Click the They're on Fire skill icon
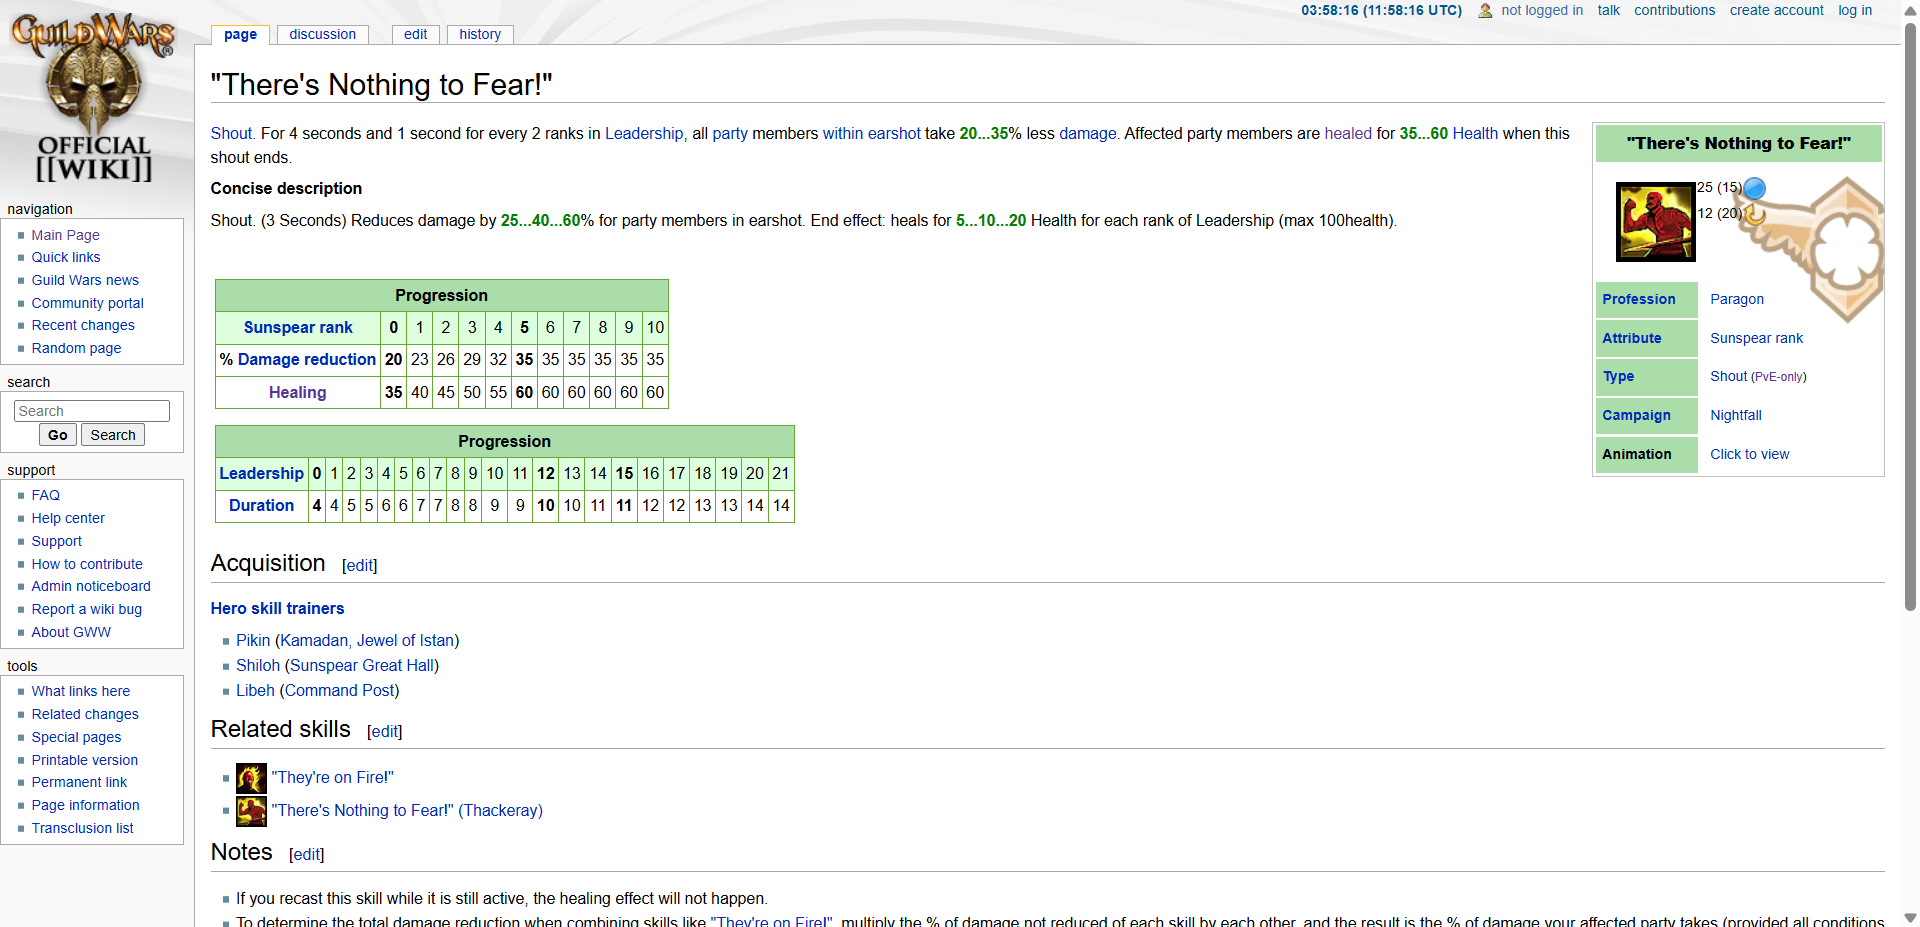Viewport: 1920px width, 927px height. [251, 778]
